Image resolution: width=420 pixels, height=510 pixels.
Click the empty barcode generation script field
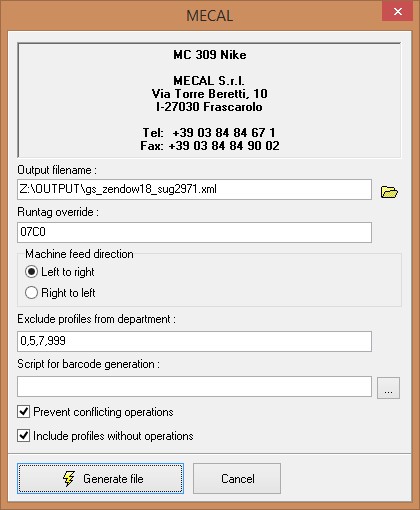click(x=194, y=386)
